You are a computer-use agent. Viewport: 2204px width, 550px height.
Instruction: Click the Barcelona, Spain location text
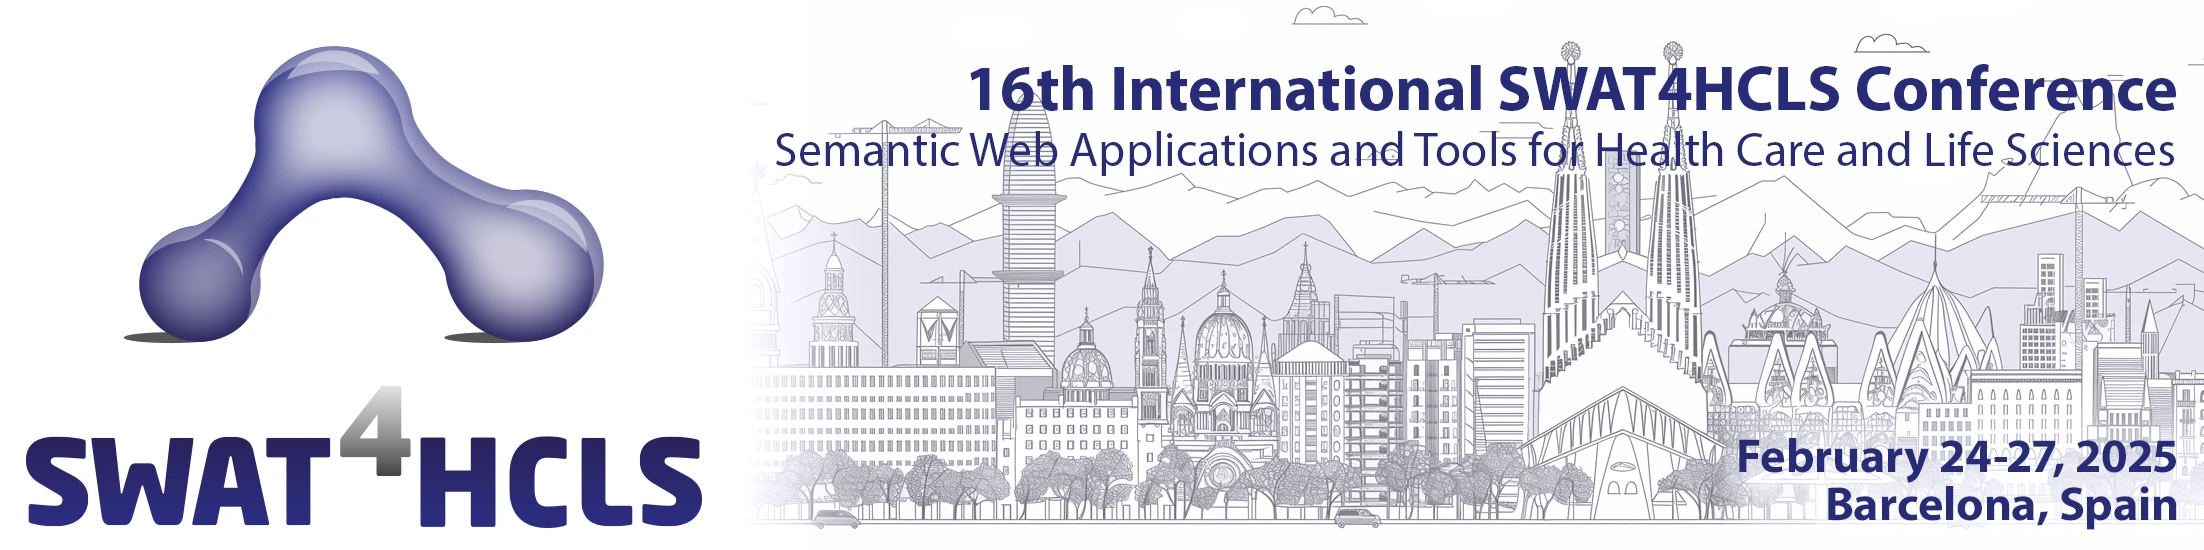pyautogui.click(x=2001, y=505)
